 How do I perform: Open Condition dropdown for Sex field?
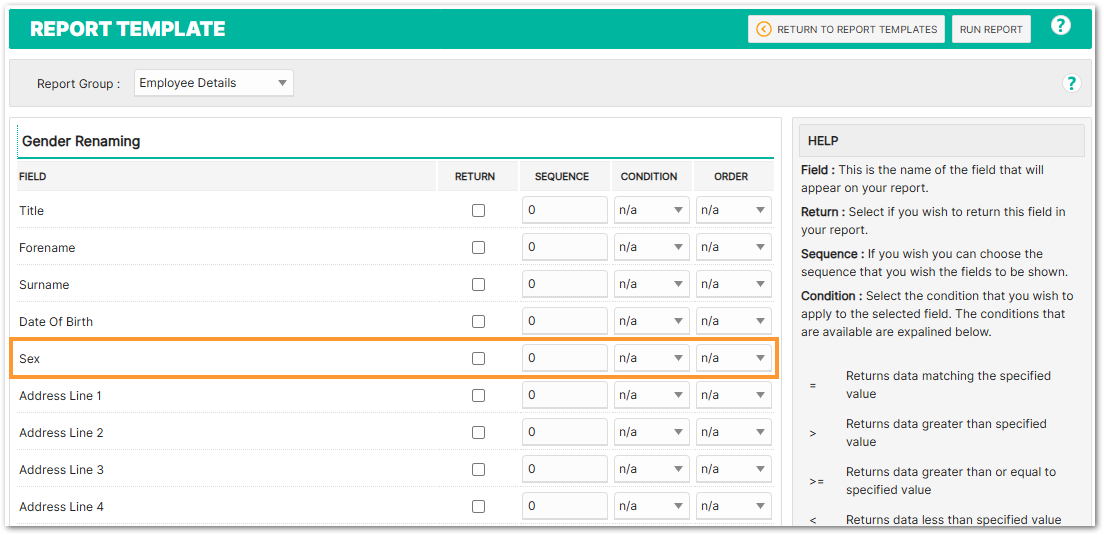pyautogui.click(x=651, y=358)
